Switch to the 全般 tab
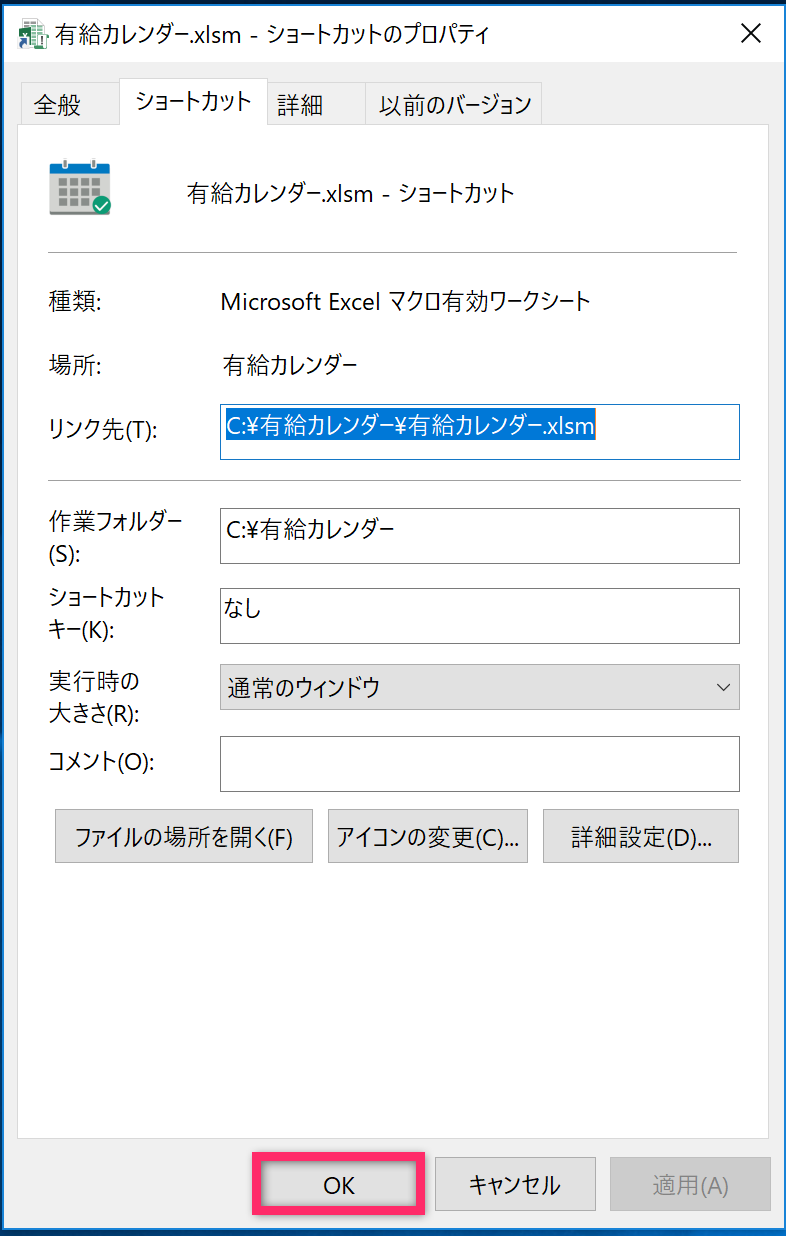The height and width of the screenshot is (1236, 786). [x=57, y=105]
